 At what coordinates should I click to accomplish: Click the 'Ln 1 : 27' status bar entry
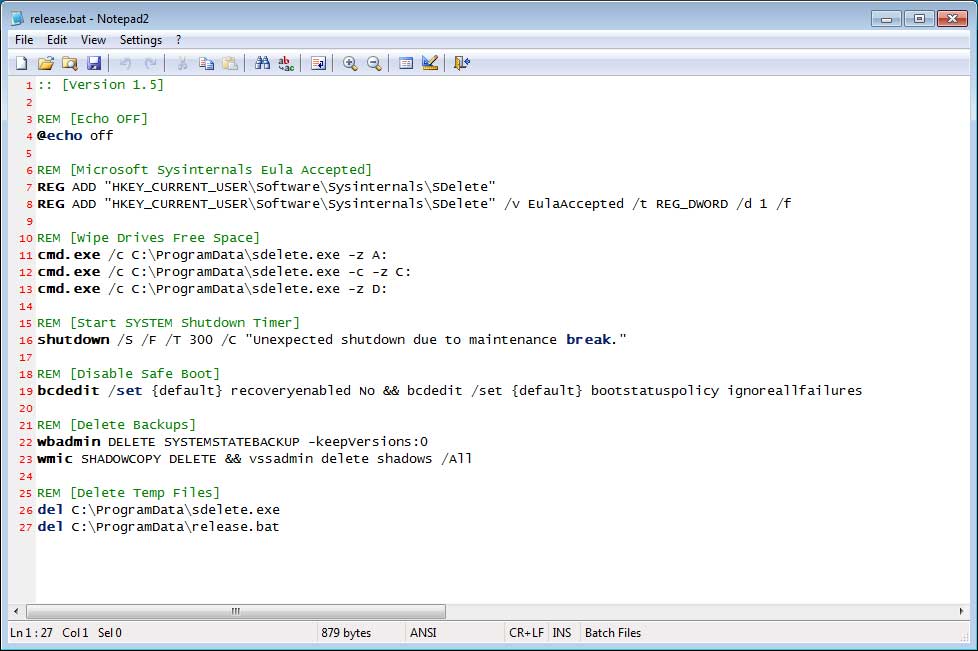31,633
